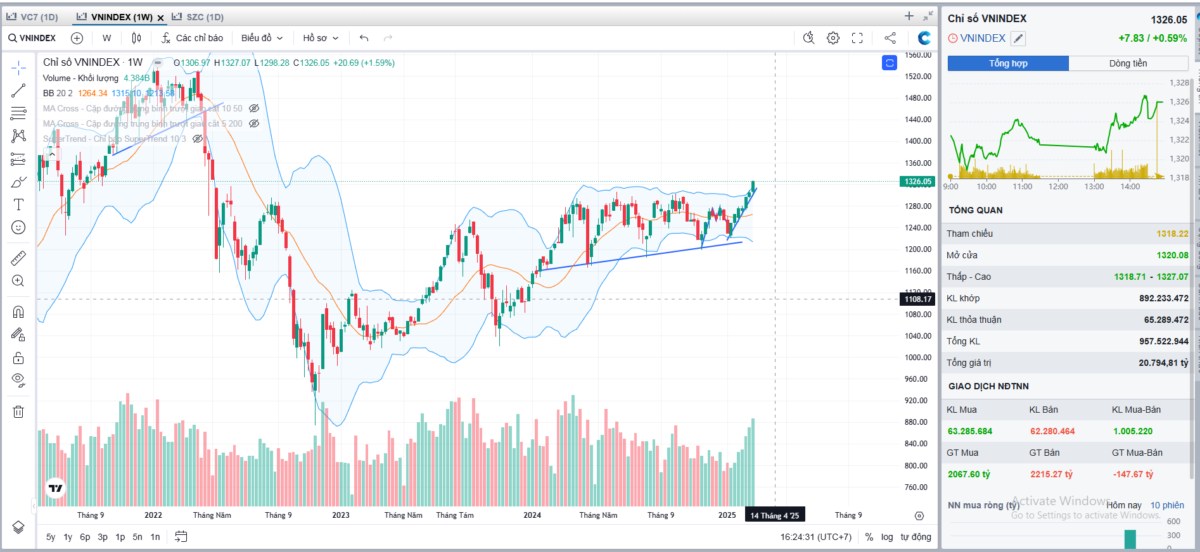Screen dimensions: 1200x552
Task: Click the blue C logo icon
Action: (x=924, y=38)
